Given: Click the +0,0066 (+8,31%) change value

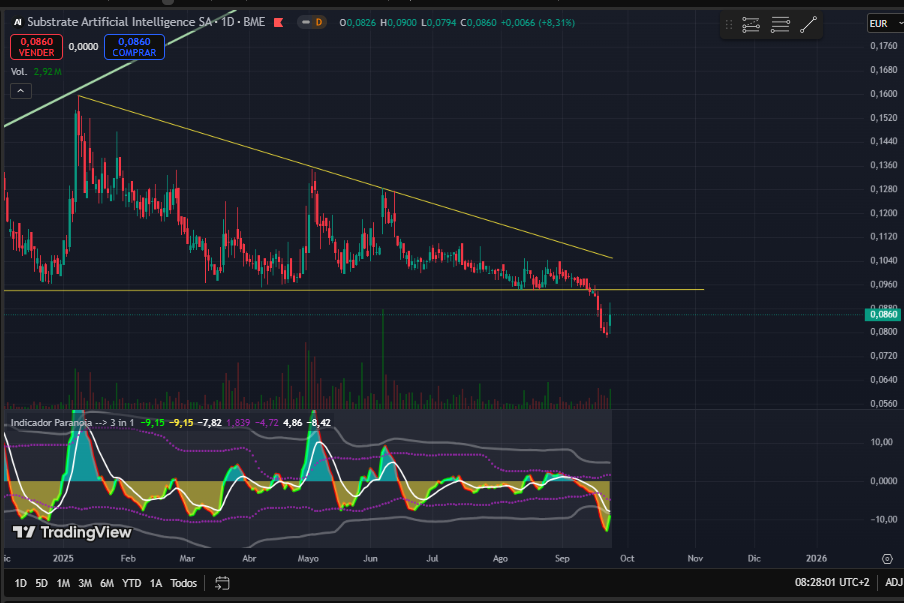Looking at the screenshot, I should [x=537, y=22].
